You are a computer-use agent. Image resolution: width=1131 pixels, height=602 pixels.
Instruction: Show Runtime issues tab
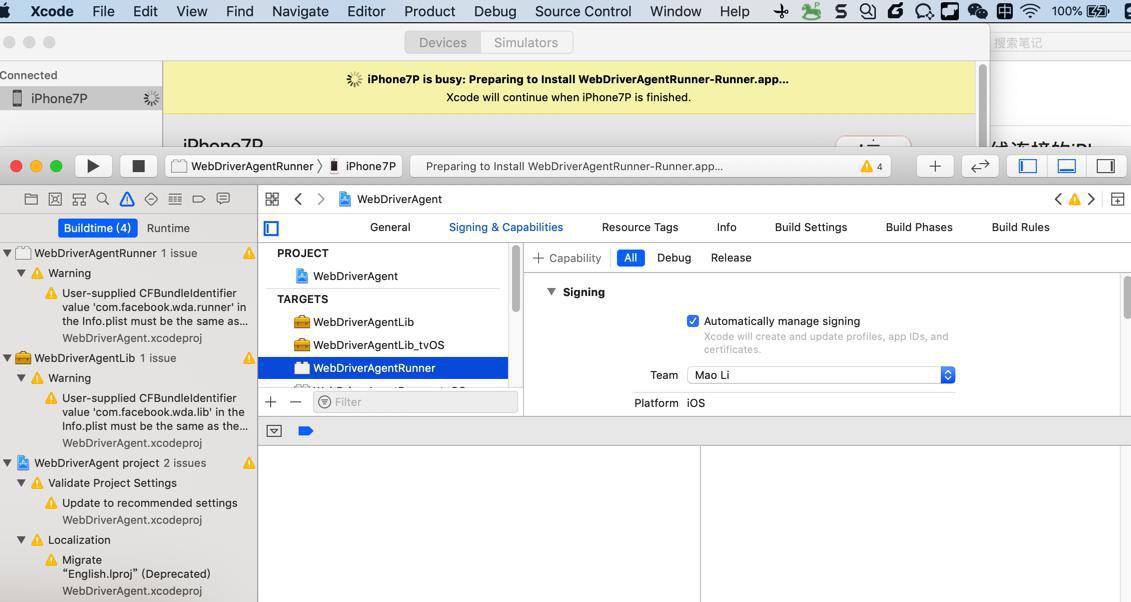(x=168, y=228)
